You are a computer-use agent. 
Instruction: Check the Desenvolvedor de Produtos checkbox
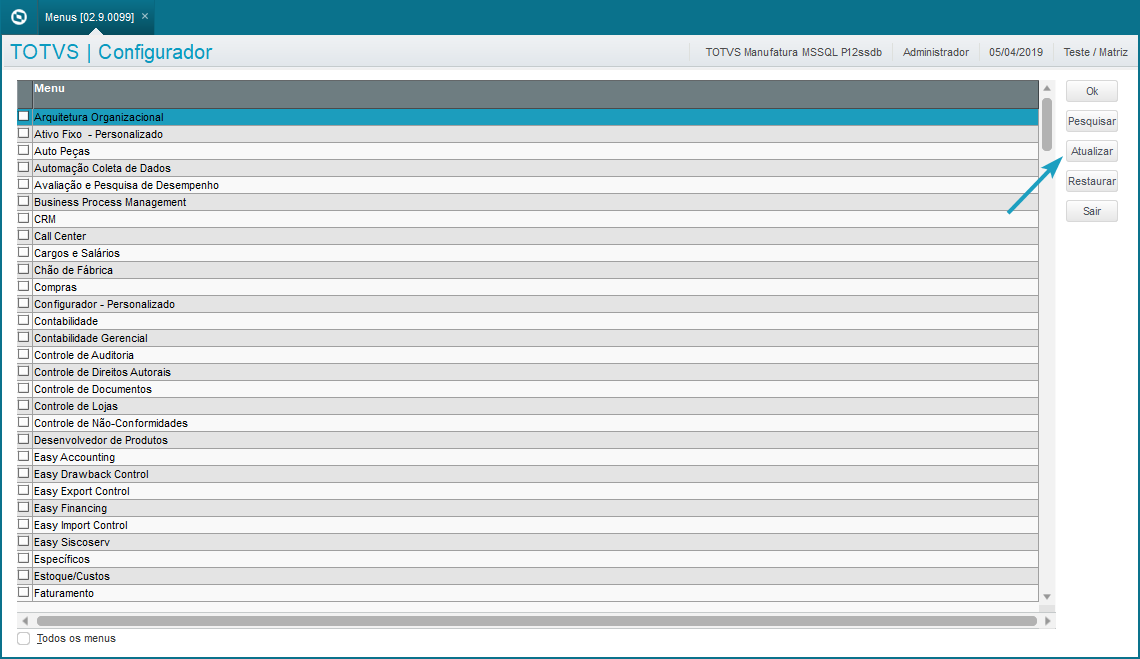click(x=24, y=439)
